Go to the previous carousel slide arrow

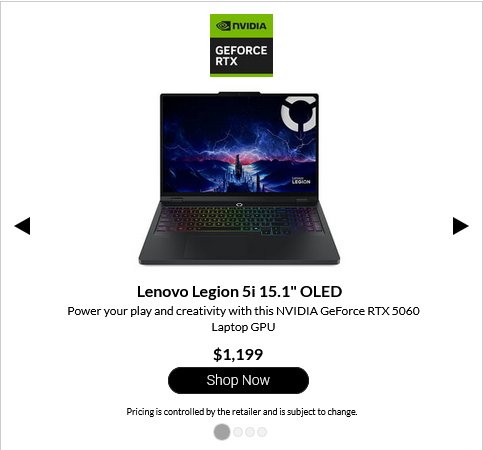click(x=22, y=226)
